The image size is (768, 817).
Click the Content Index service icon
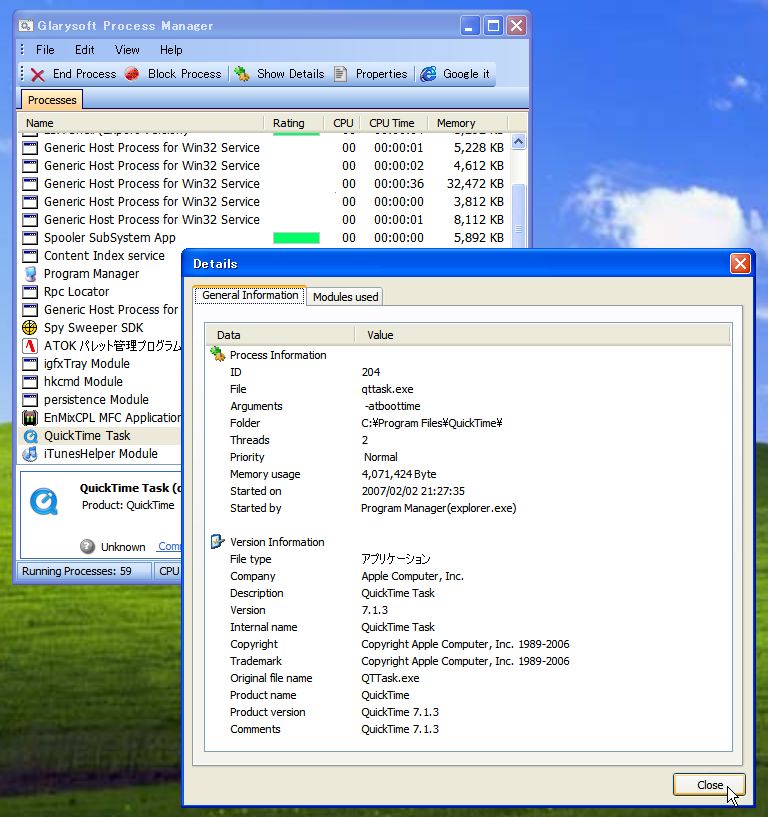[30, 256]
